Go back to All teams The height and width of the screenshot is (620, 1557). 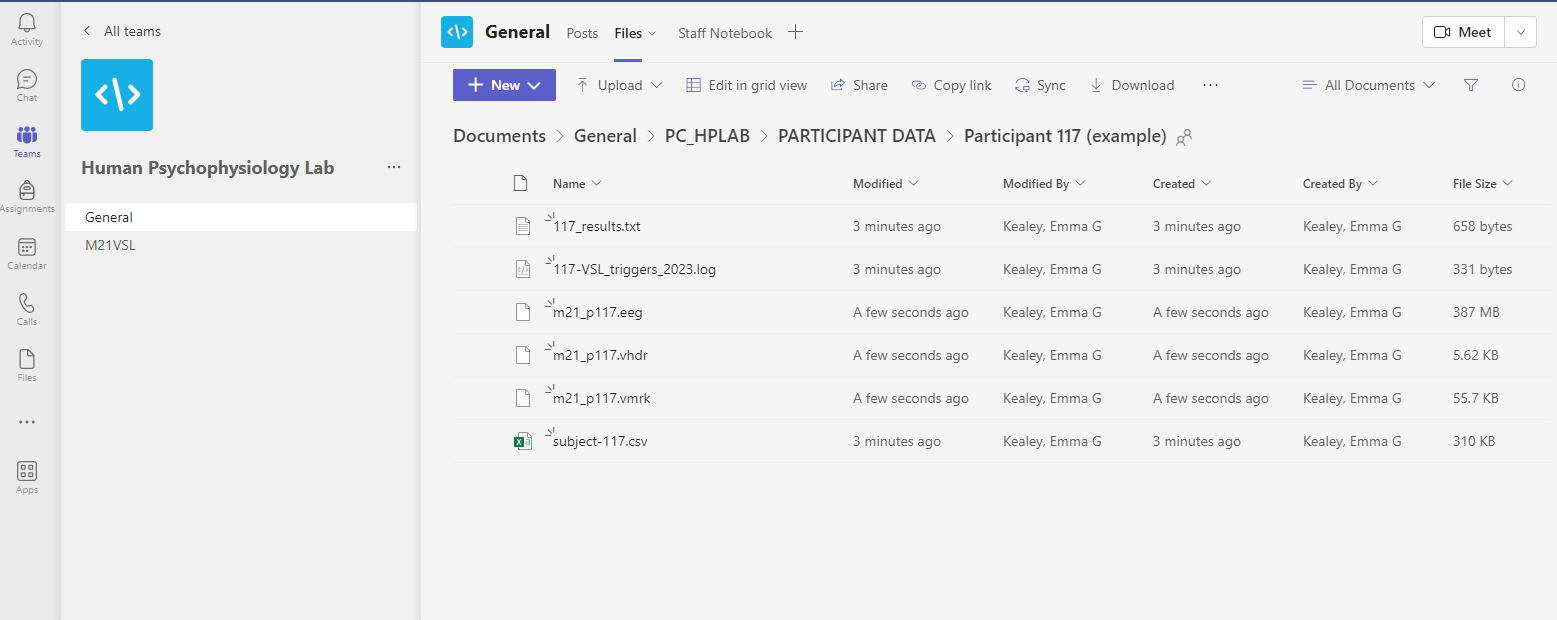click(x=121, y=31)
